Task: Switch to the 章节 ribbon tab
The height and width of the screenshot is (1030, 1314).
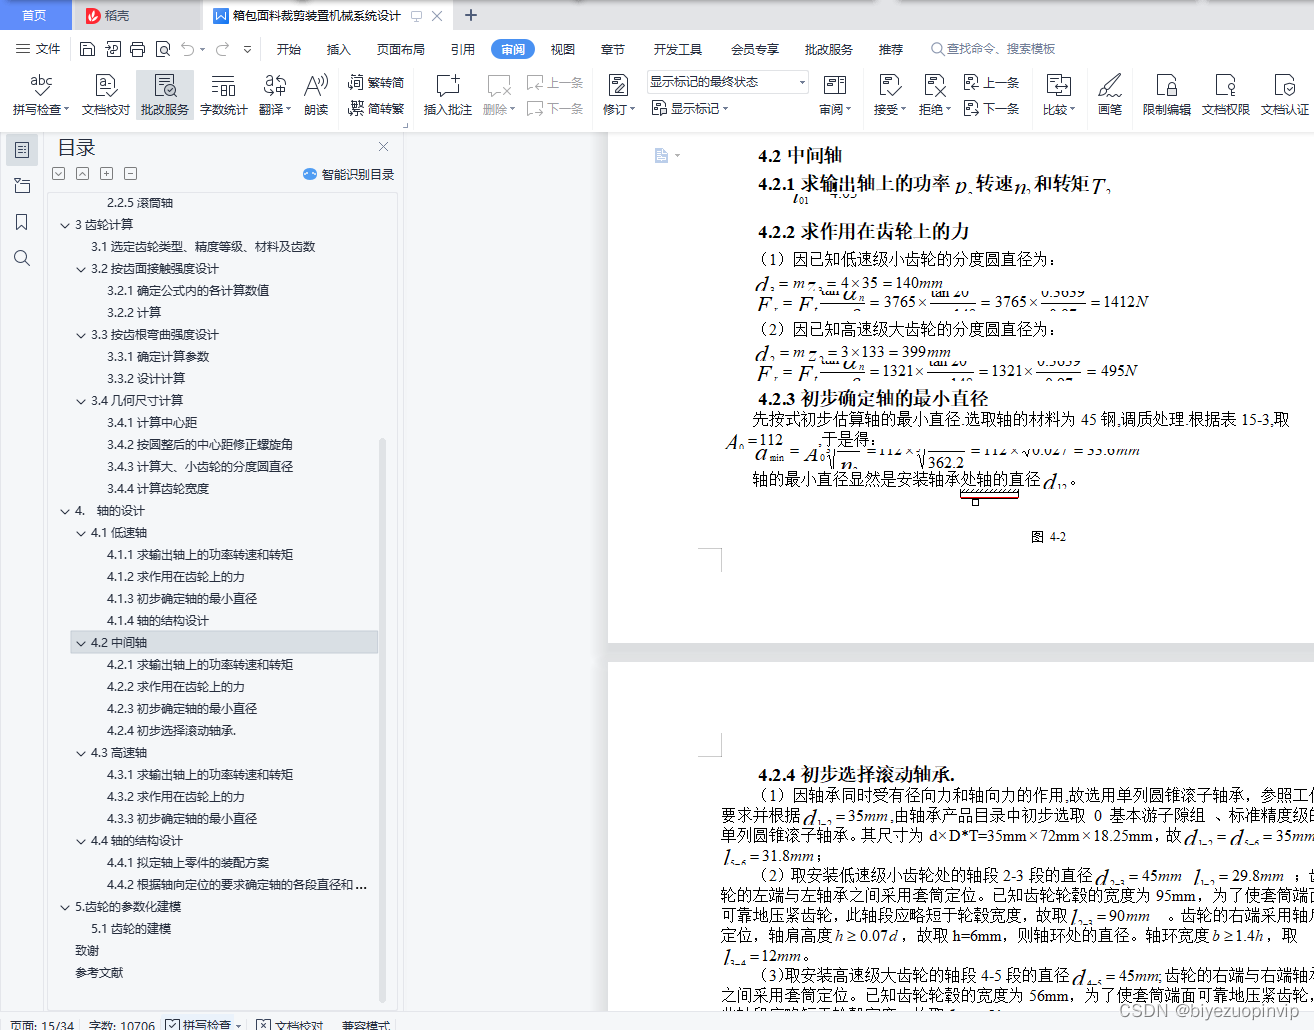Action: point(613,49)
